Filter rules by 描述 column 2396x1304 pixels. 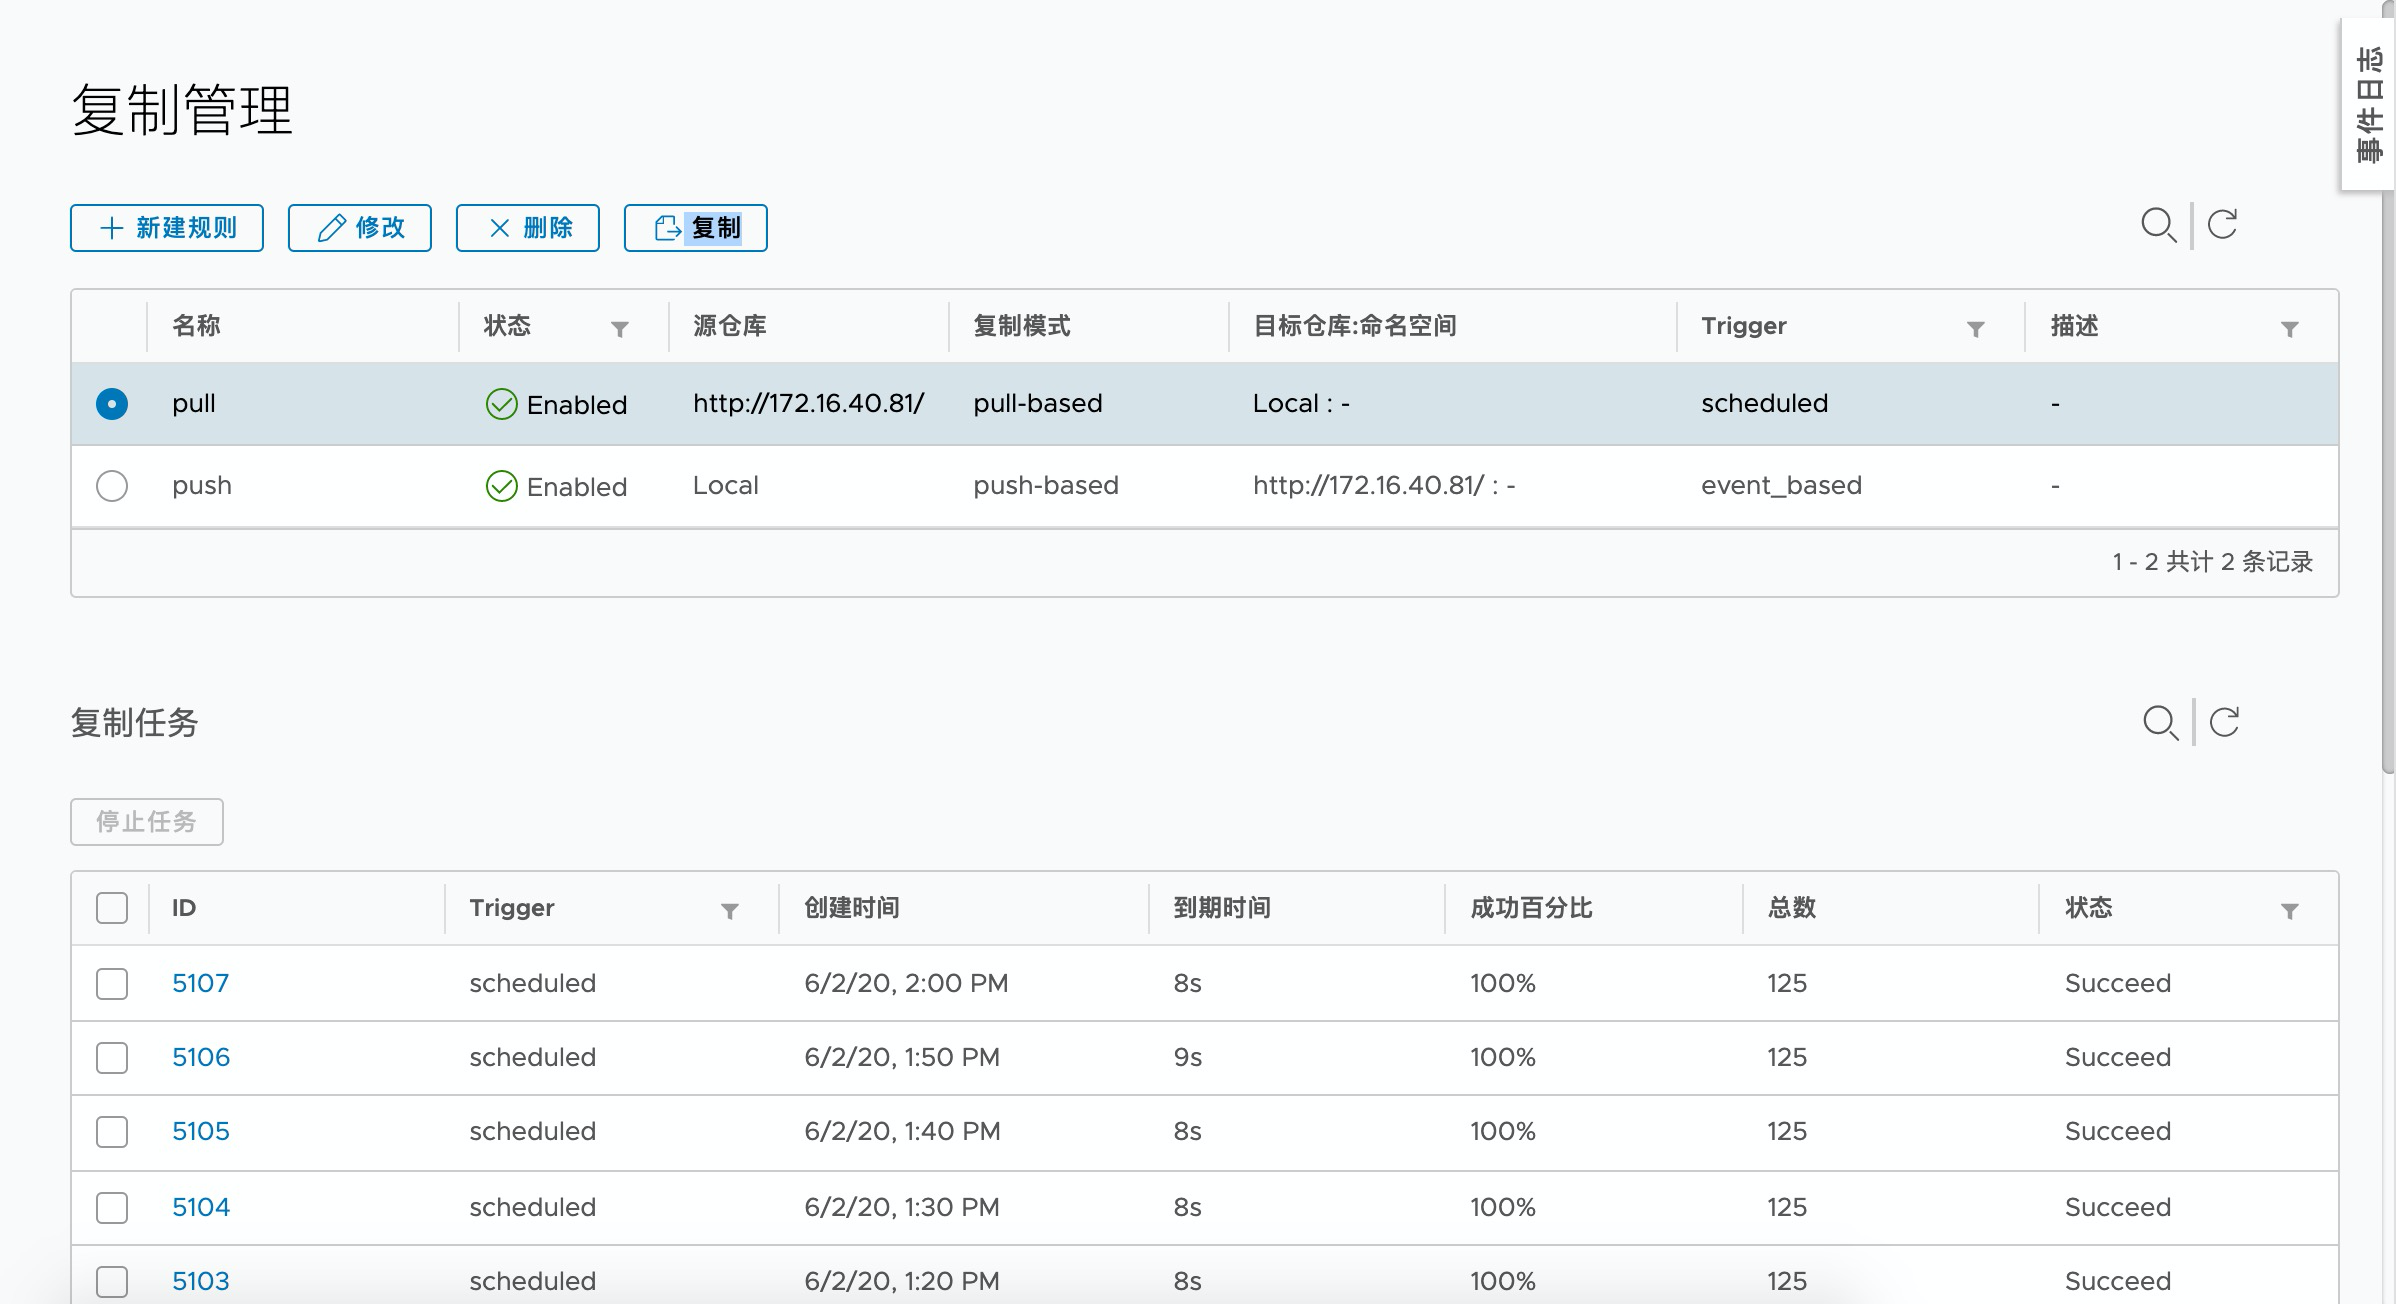pyautogui.click(x=2289, y=329)
